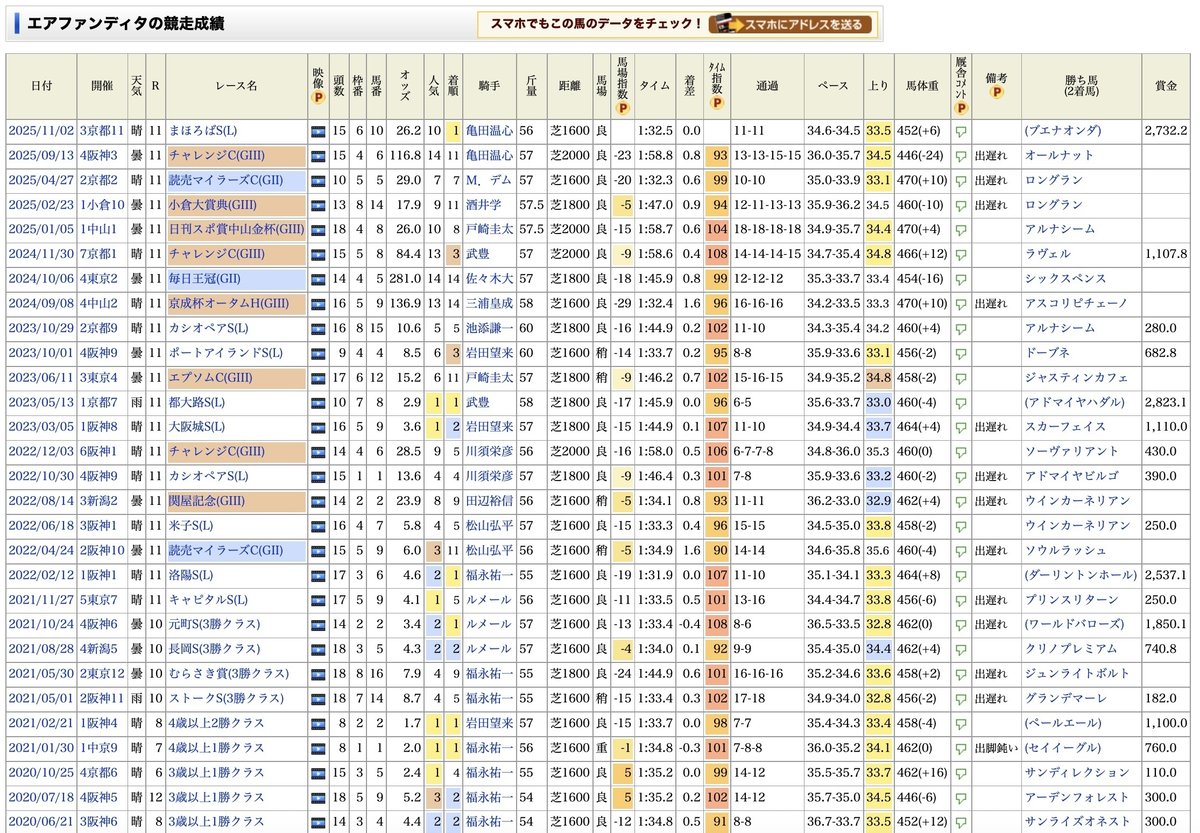Screen dimensions: 1200x833
Task: Open race link キャピタルS(L)
Action: 209,599
